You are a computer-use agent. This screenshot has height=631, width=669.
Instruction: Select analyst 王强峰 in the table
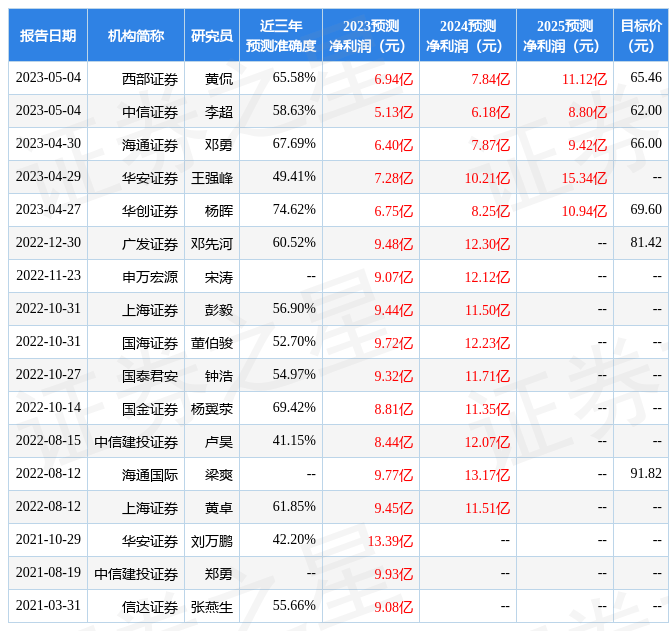click(x=212, y=178)
